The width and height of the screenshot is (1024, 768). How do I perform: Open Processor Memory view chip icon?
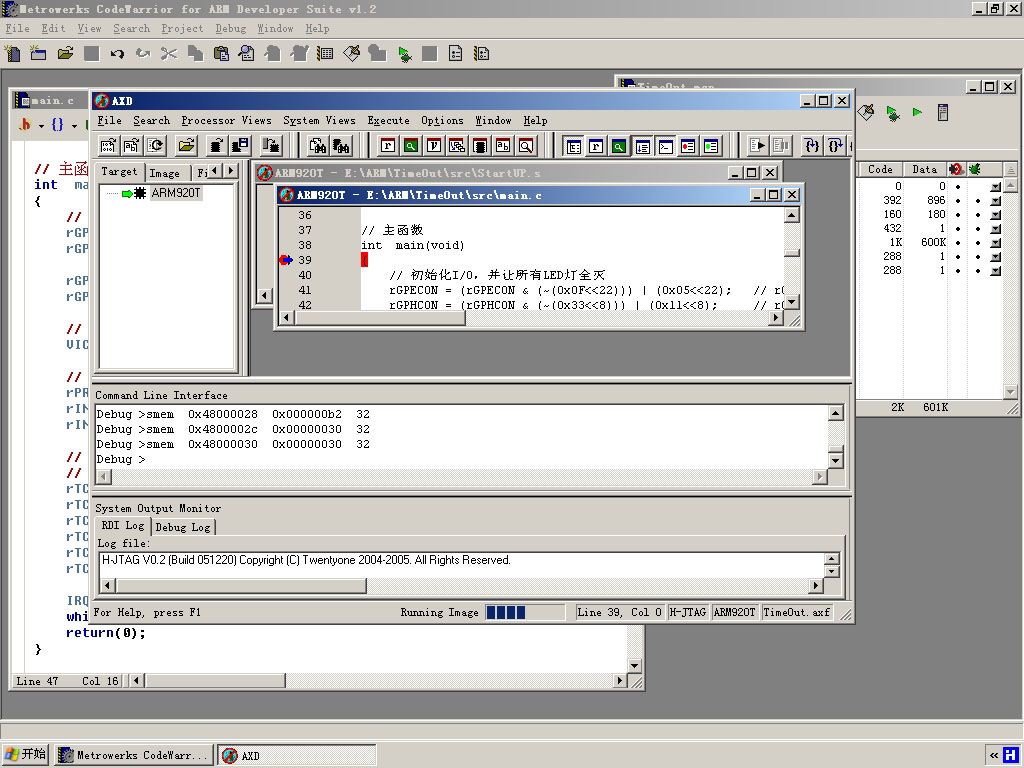pyautogui.click(x=480, y=146)
